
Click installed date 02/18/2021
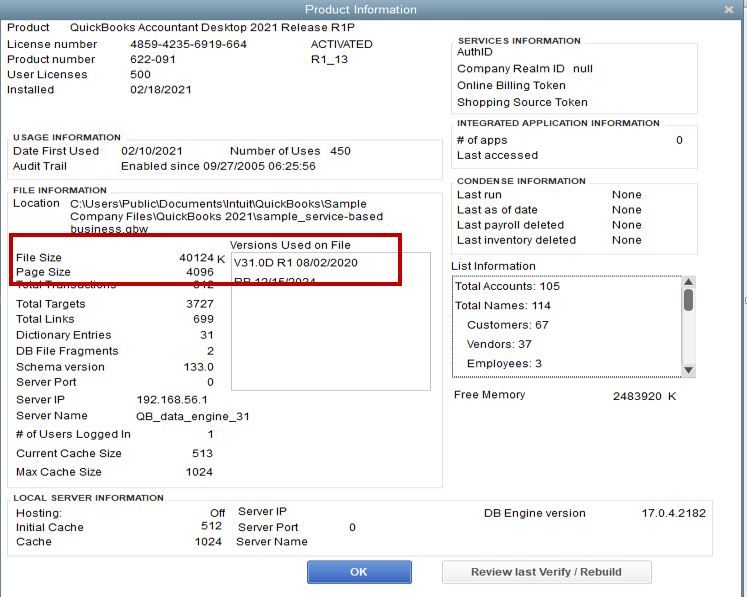click(x=161, y=90)
